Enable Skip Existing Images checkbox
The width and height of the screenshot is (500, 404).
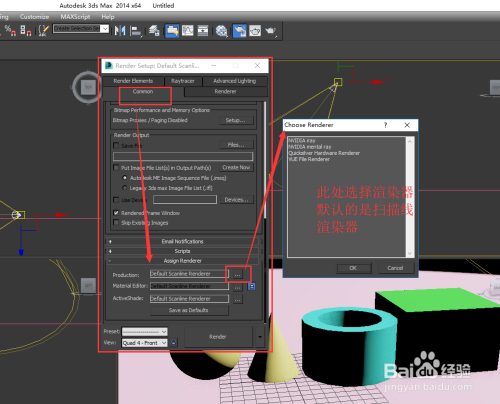point(116,222)
